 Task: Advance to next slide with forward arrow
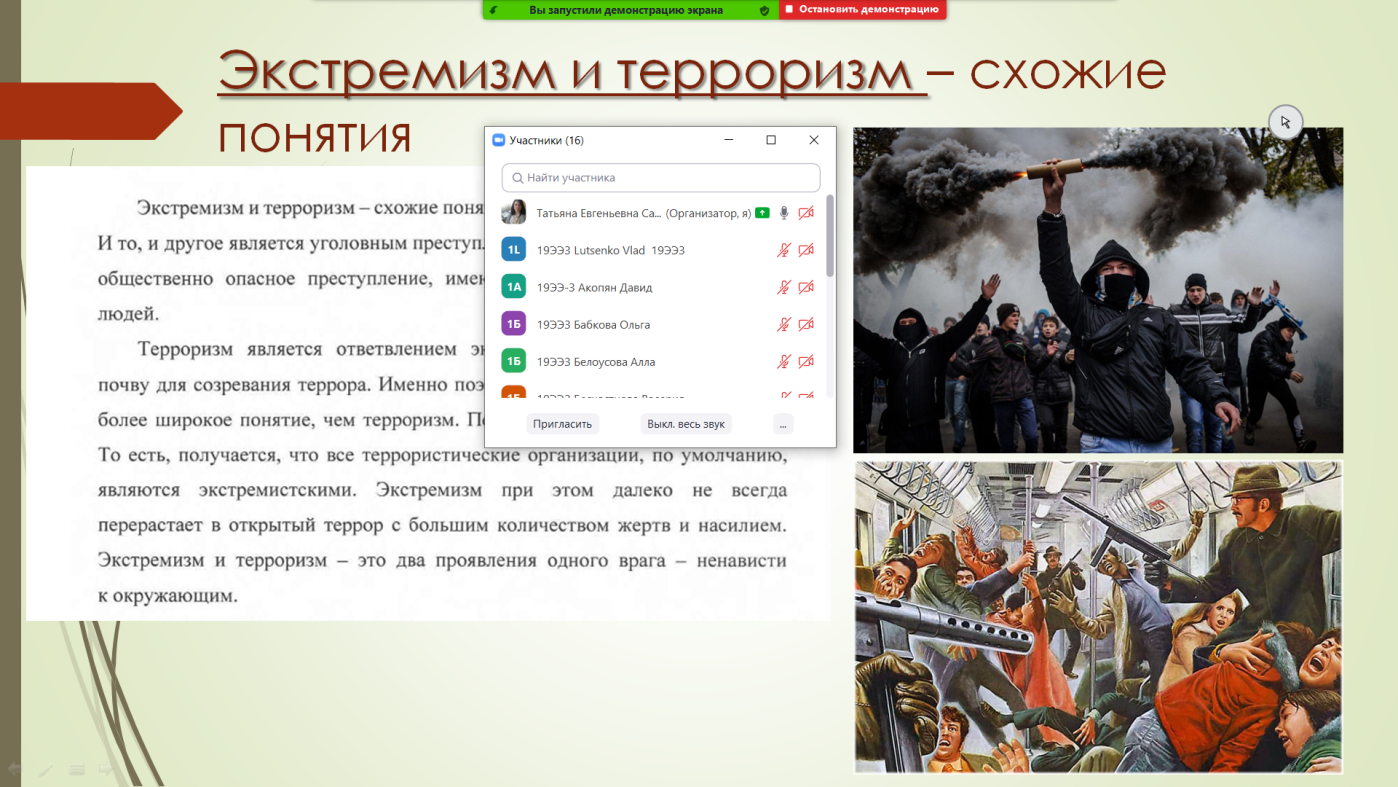tap(106, 770)
